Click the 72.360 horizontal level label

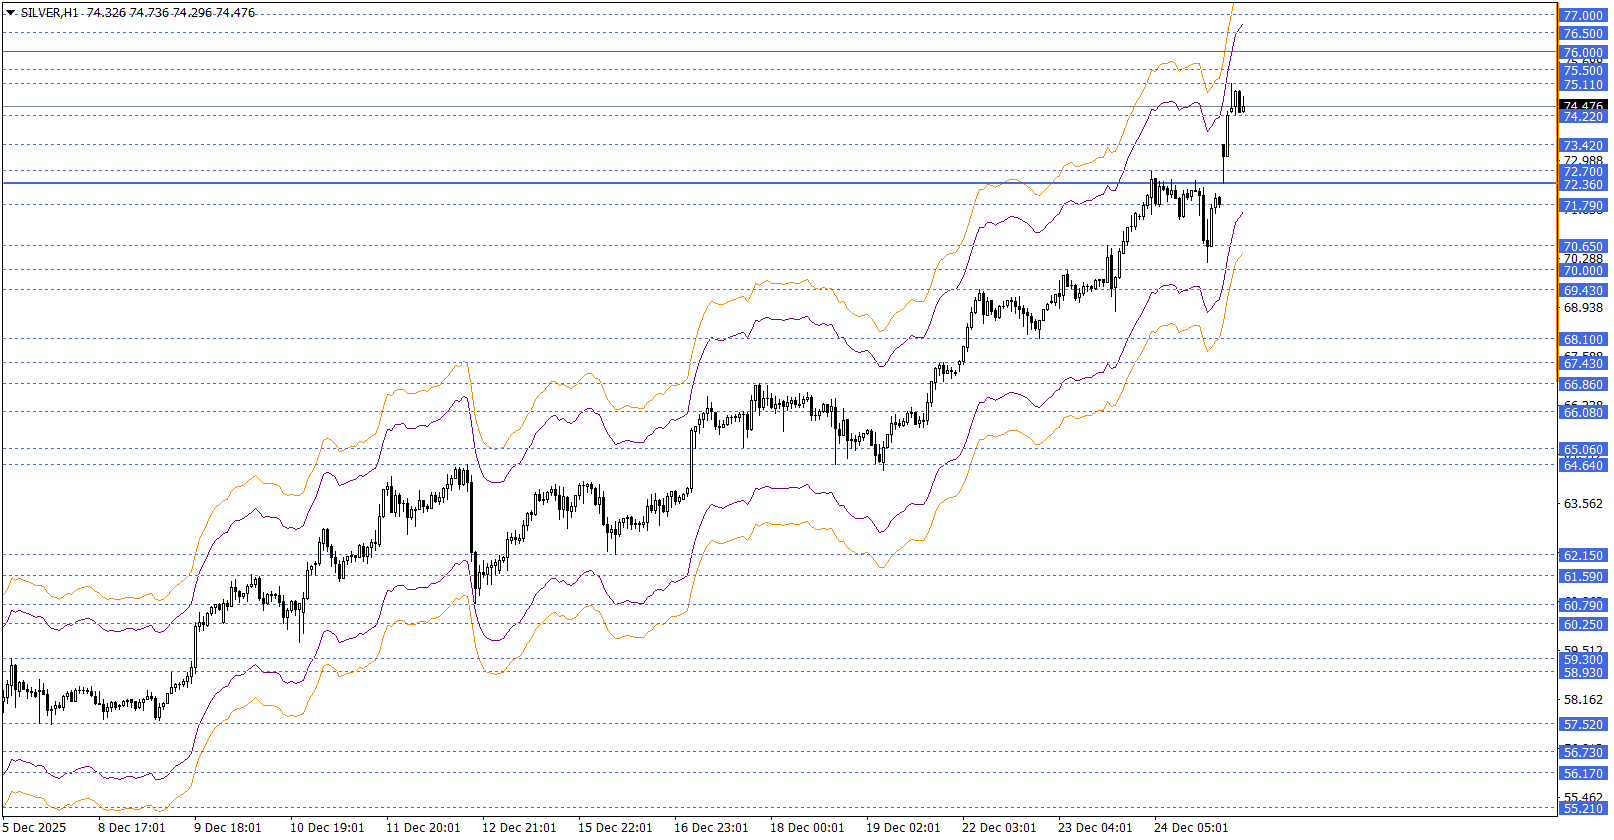[1583, 185]
